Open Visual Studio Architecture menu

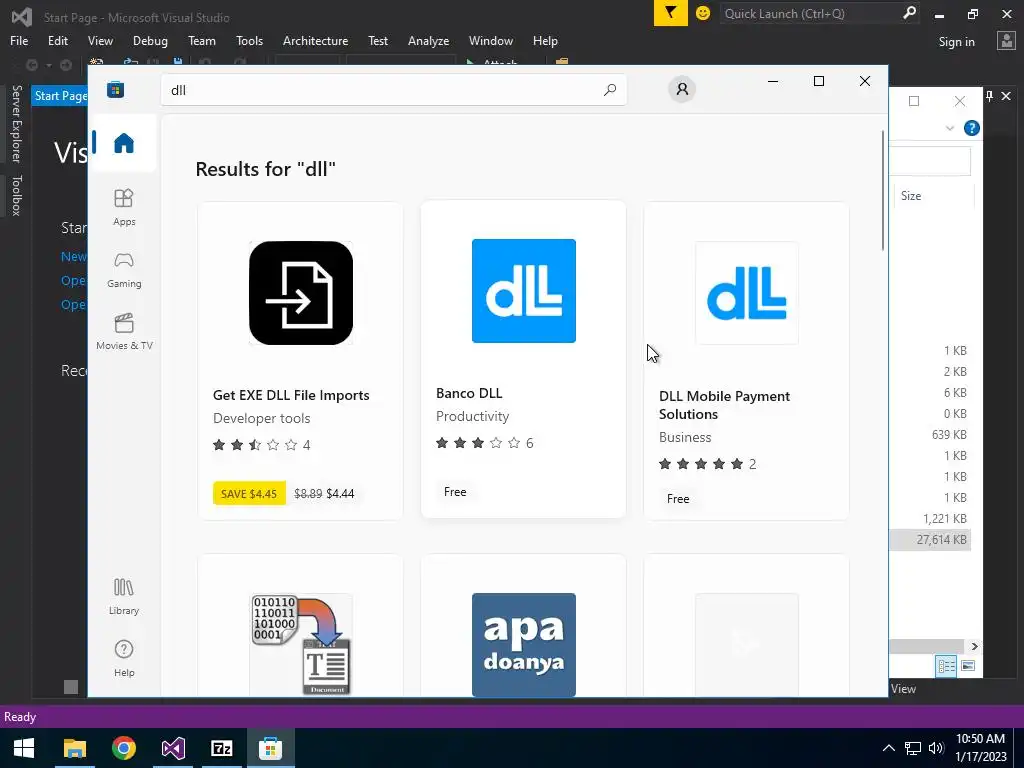[315, 40]
